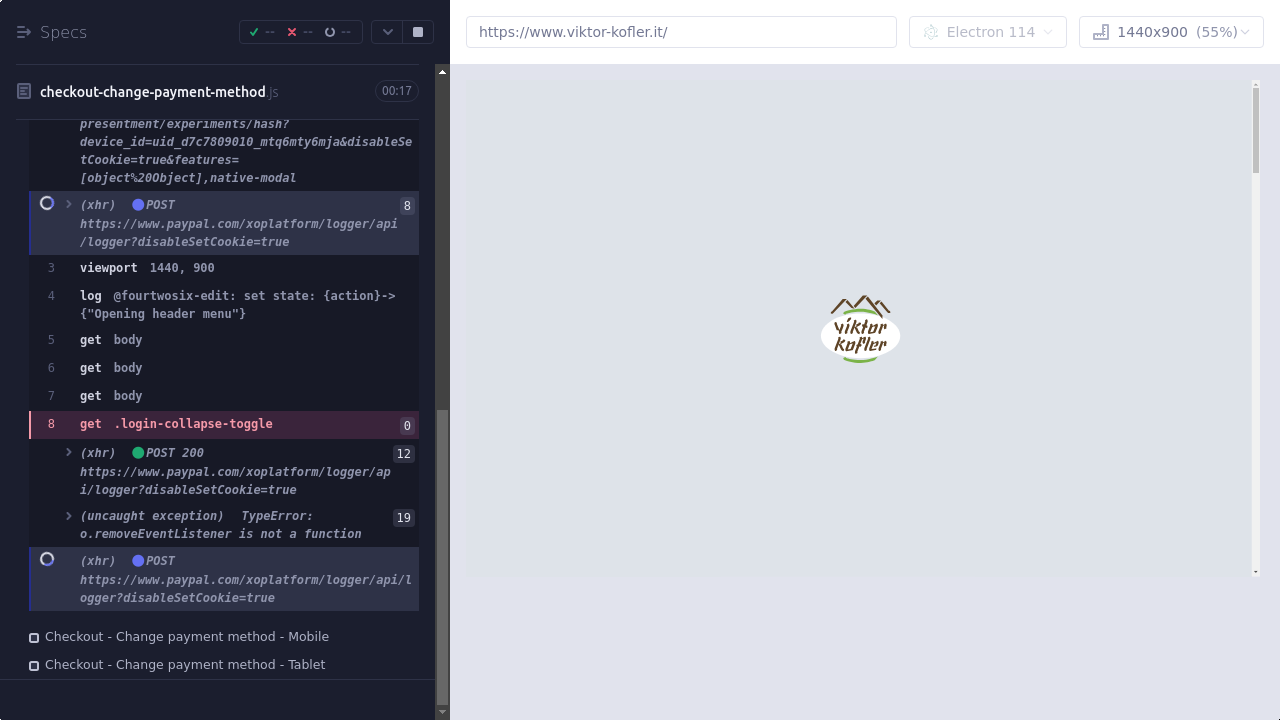This screenshot has height=720, width=1280.
Task: Click the failed tests X counter
Action: 300,32
